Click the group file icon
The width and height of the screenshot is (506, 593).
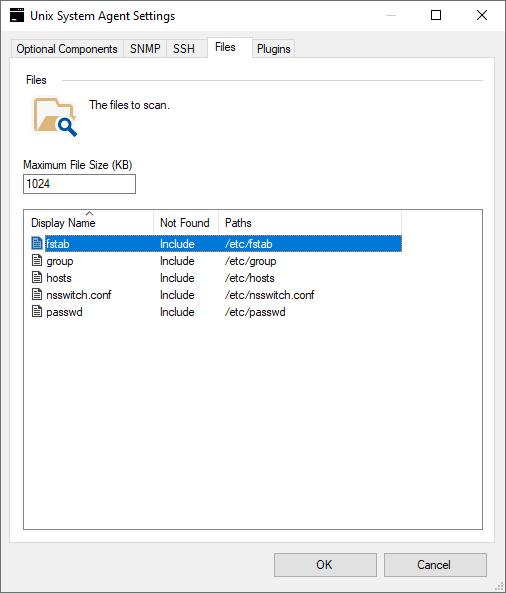pos(37,260)
